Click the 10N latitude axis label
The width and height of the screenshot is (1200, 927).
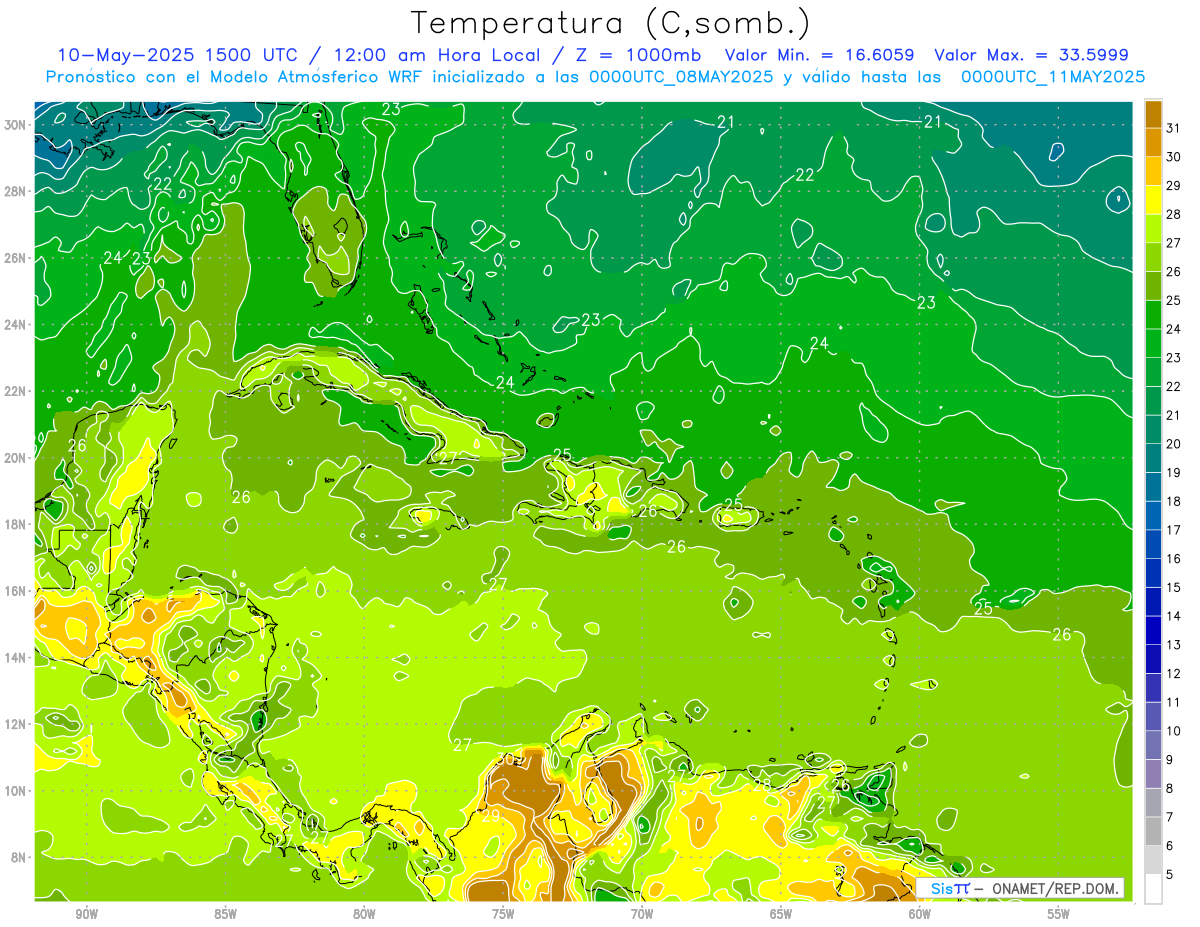15,791
